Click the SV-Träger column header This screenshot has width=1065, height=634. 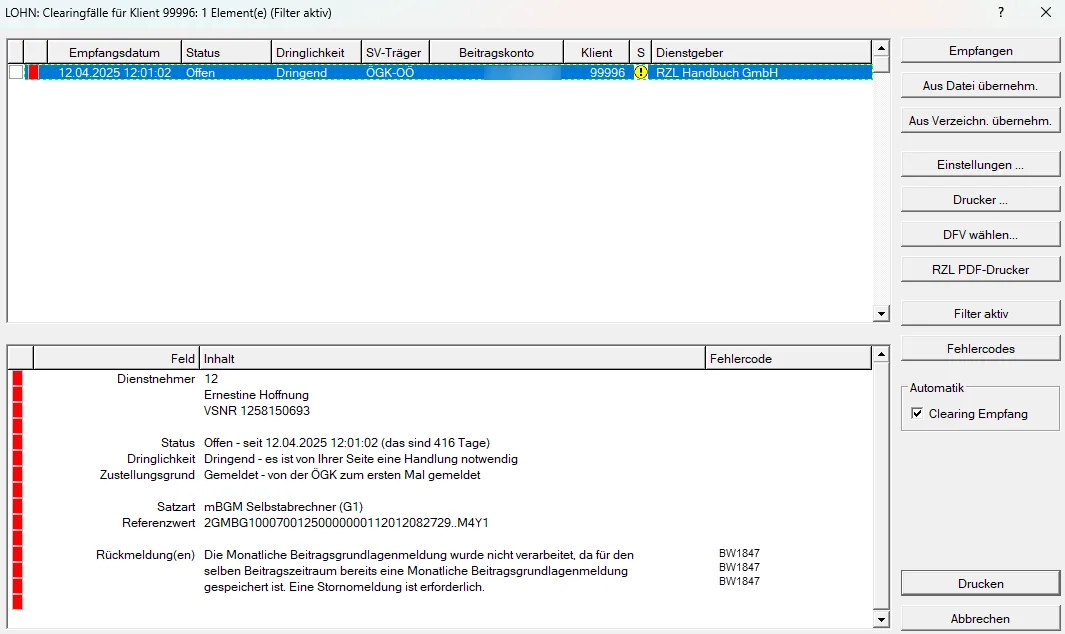click(x=395, y=52)
